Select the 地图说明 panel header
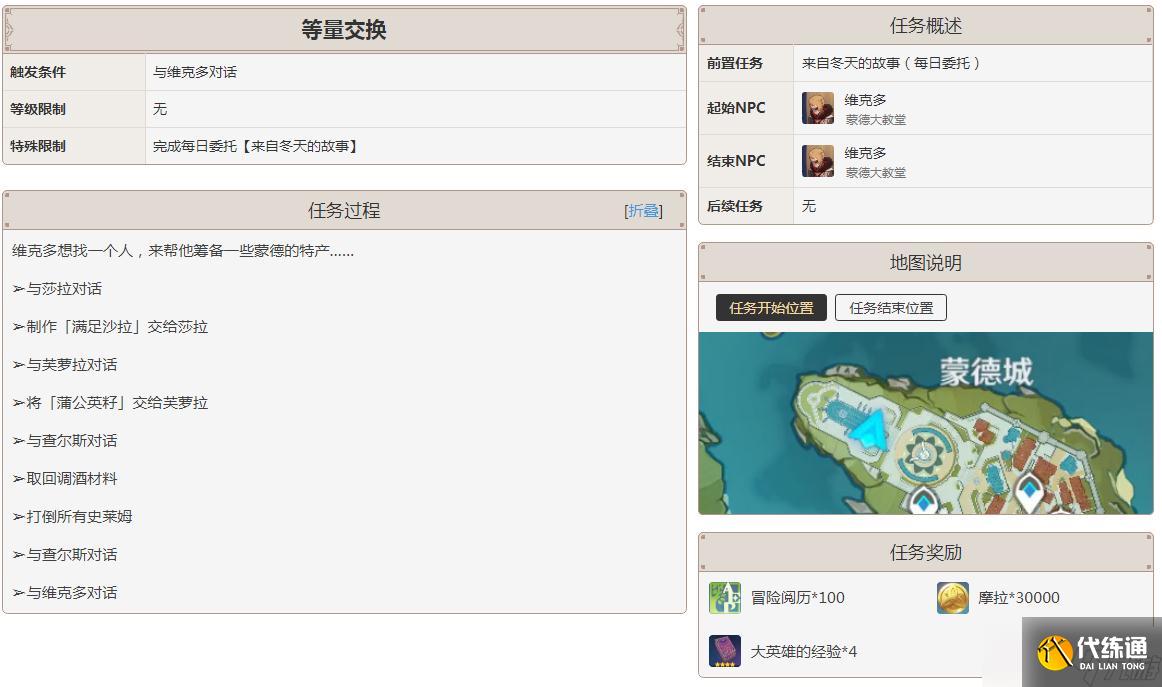This screenshot has width=1162, height=687. coord(925,262)
